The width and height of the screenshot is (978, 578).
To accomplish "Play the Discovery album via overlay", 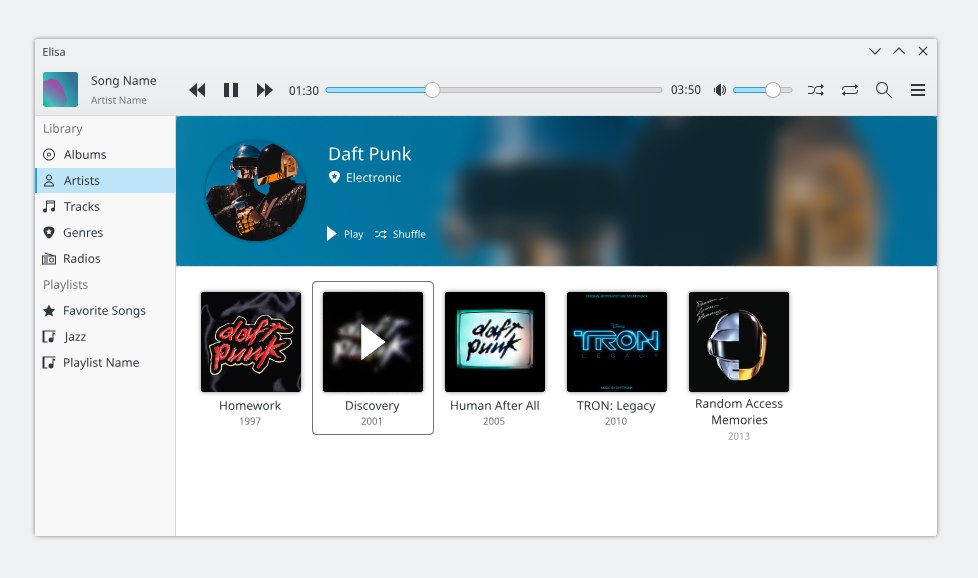I will pos(373,342).
